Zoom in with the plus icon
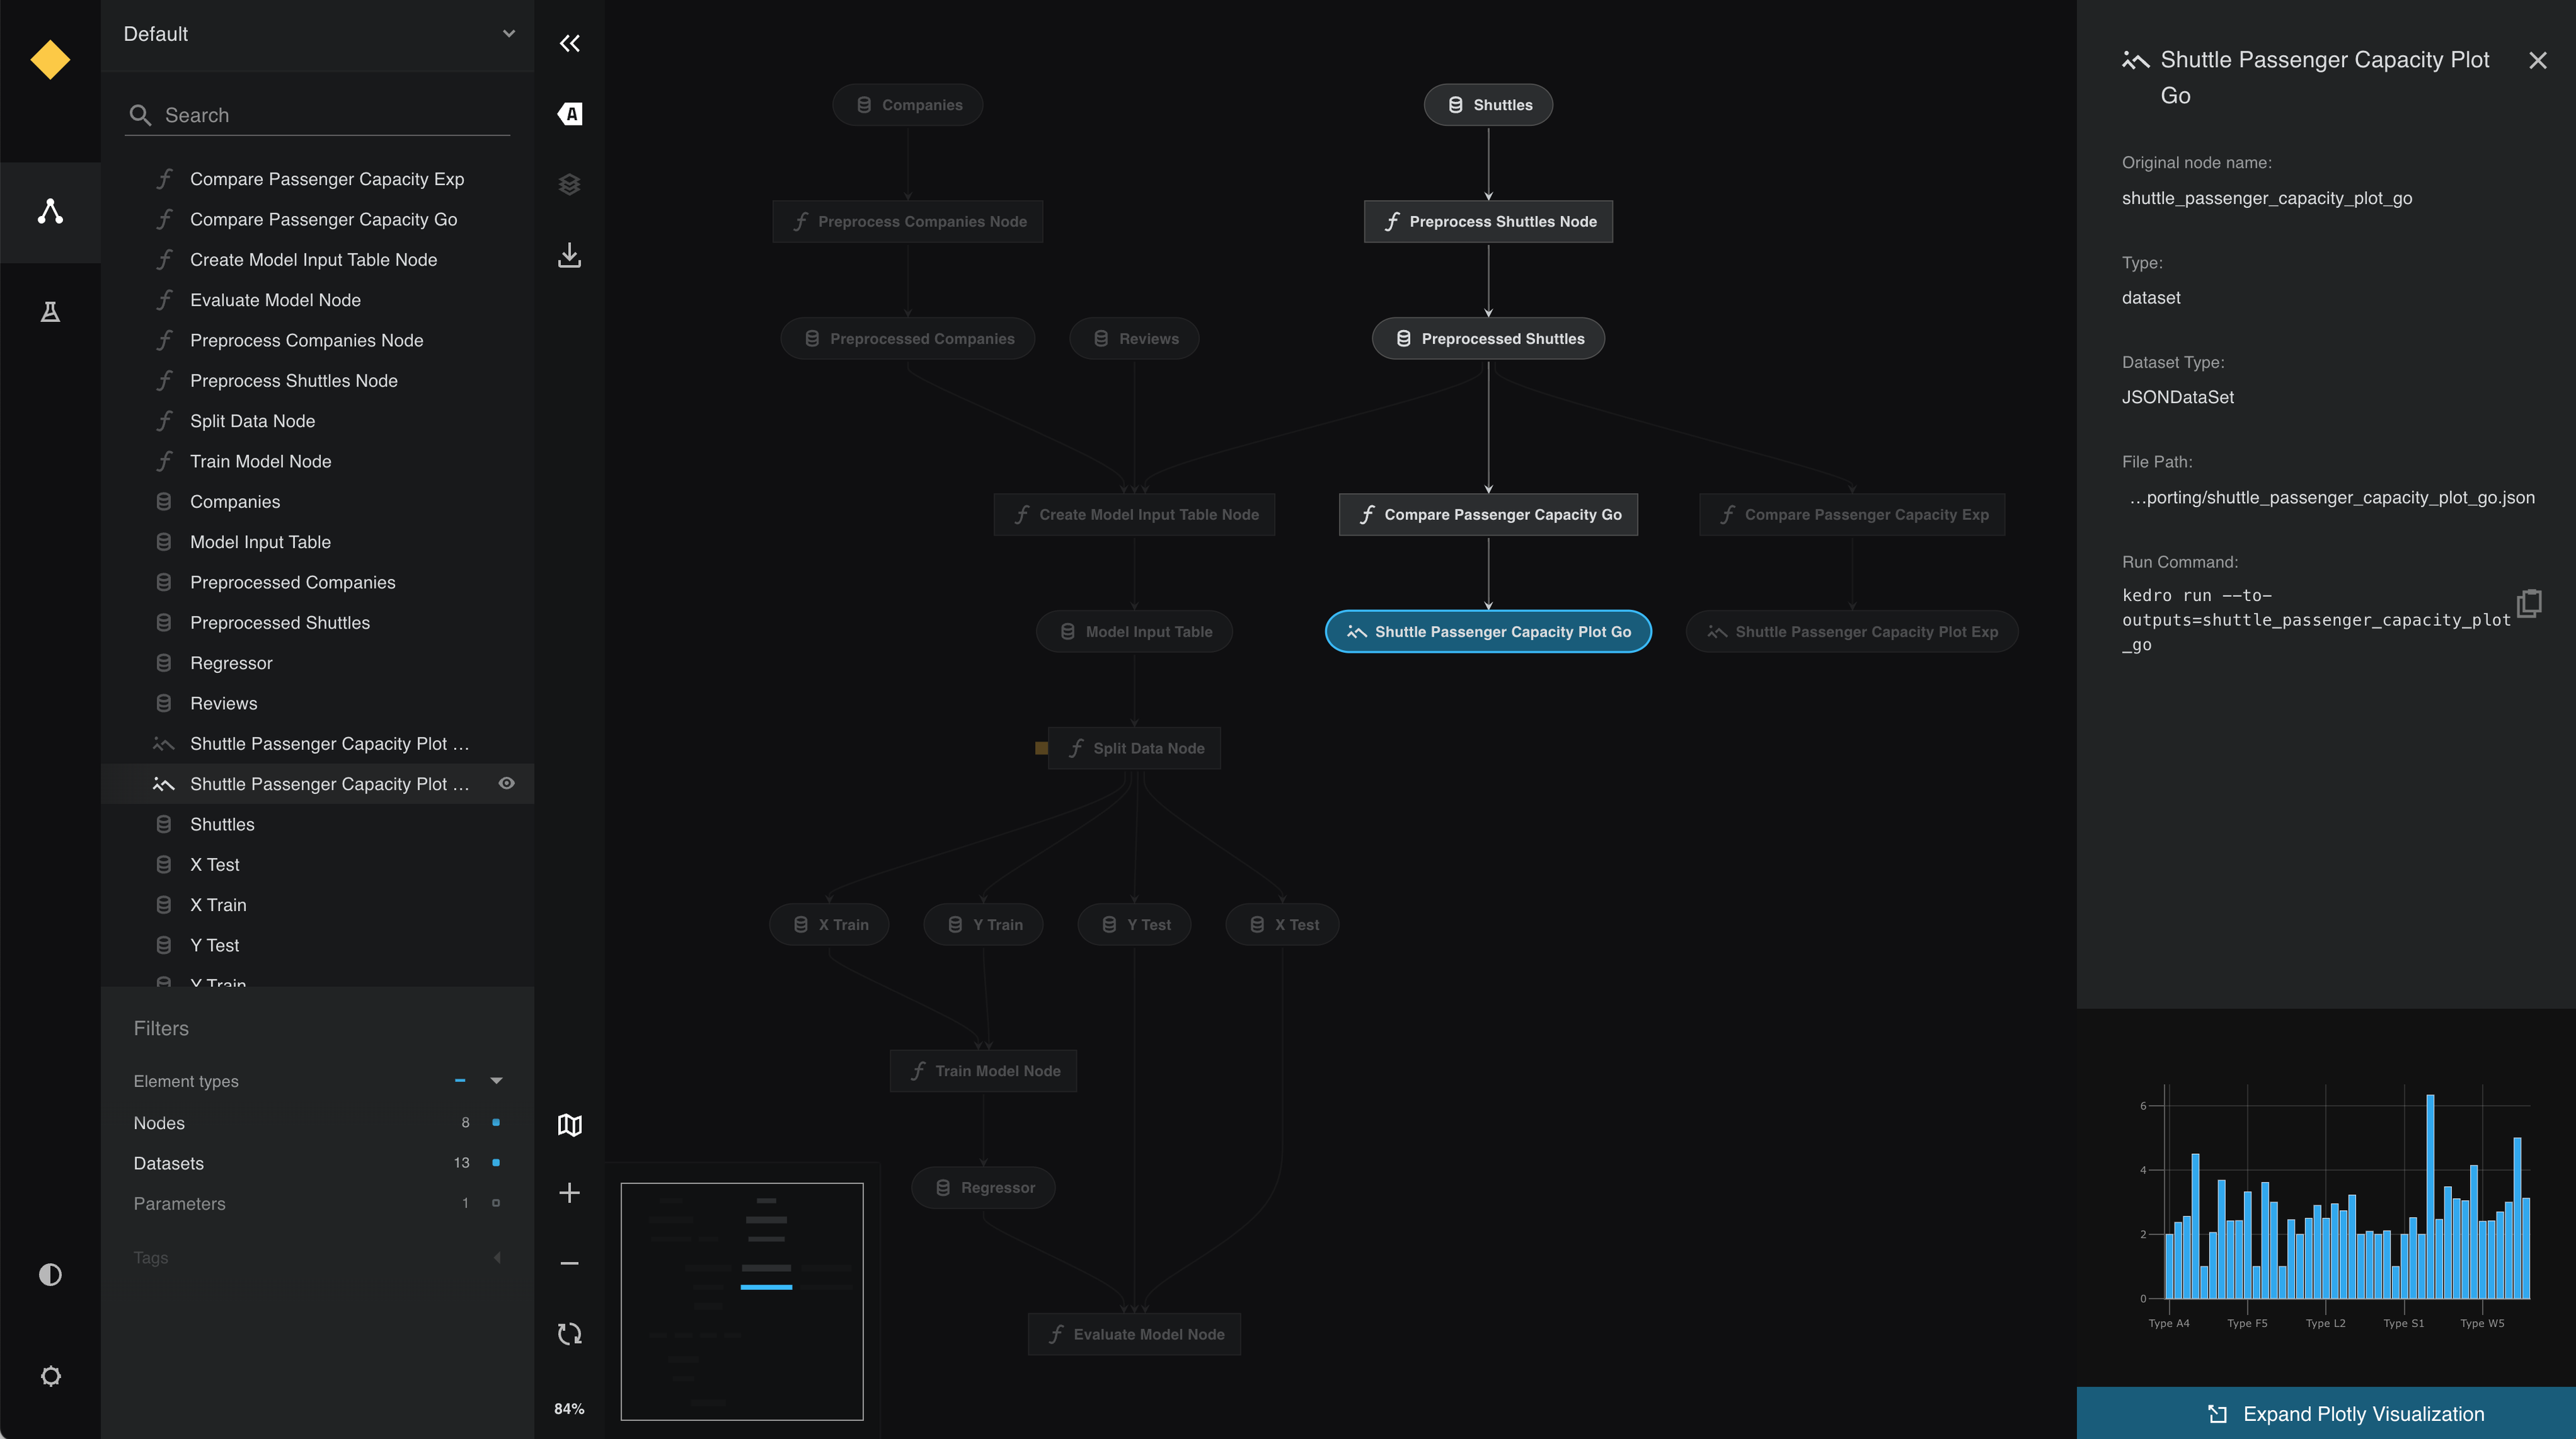2576x1439 pixels. click(x=569, y=1193)
